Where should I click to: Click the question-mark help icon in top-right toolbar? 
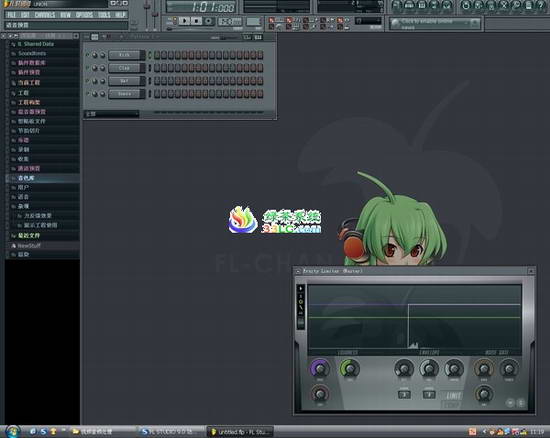(542, 5)
